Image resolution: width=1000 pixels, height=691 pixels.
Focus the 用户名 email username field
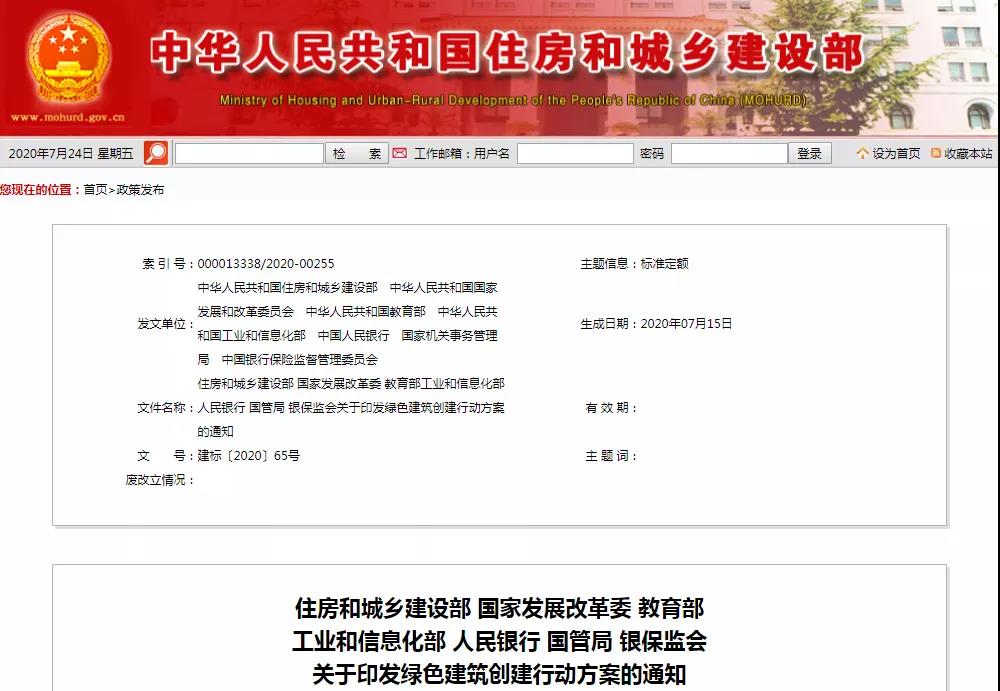575,153
